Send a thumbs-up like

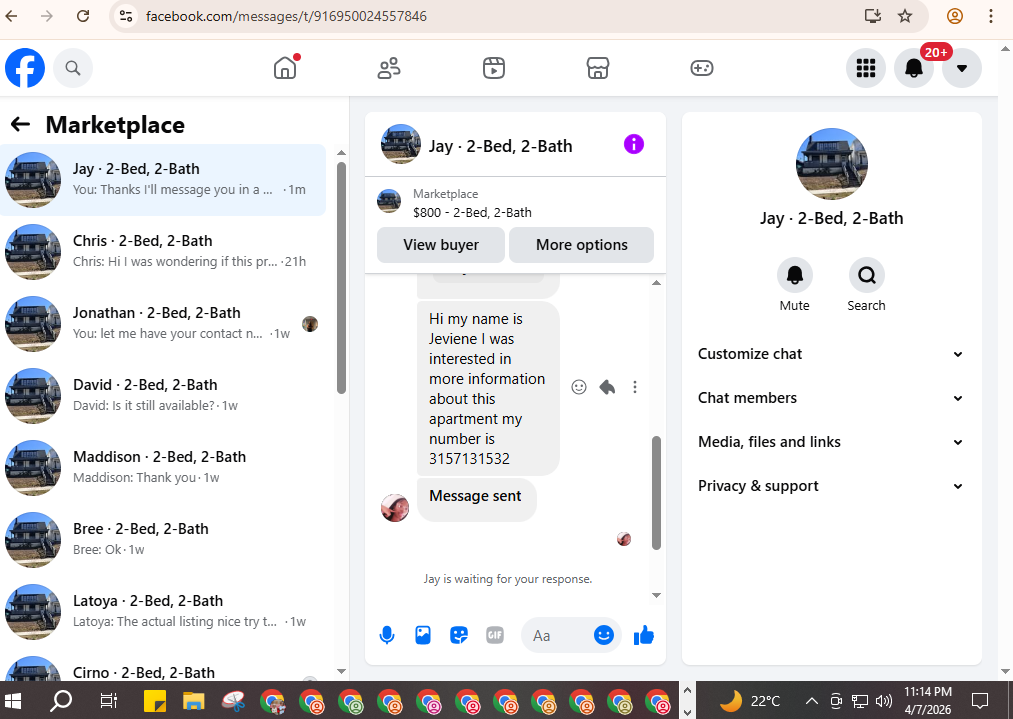pos(644,636)
